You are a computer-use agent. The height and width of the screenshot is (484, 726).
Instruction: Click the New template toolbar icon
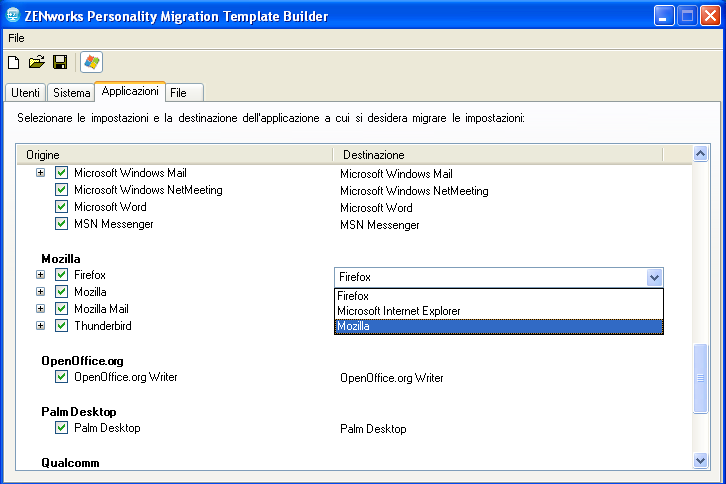click(x=14, y=62)
